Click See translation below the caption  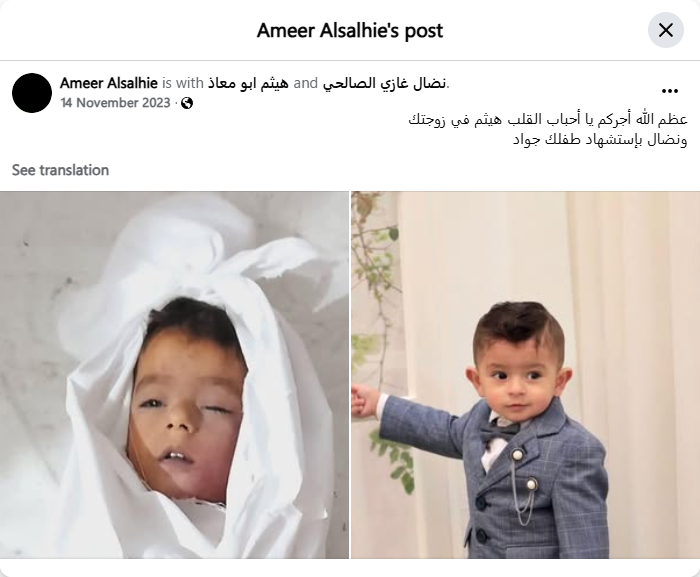point(60,170)
